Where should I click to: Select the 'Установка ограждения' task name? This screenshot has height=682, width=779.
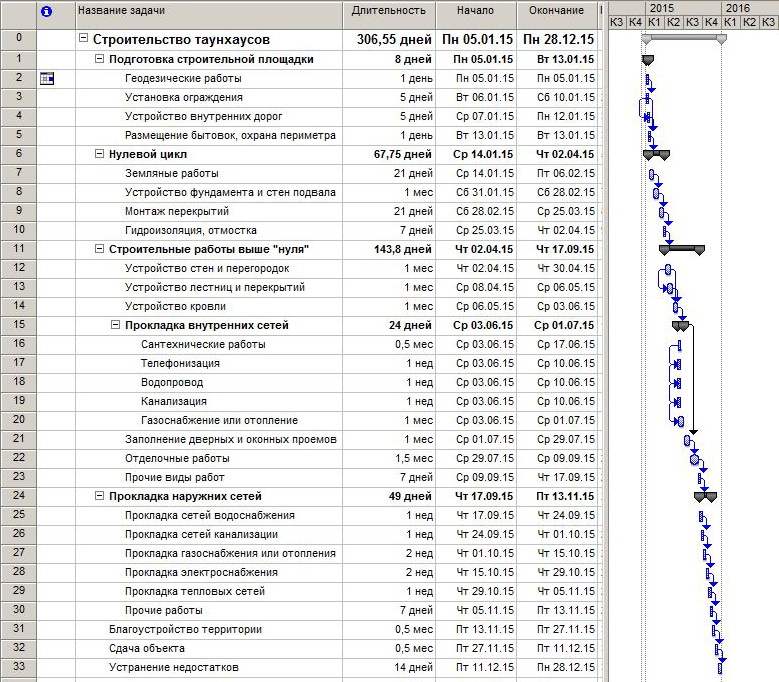[184, 97]
